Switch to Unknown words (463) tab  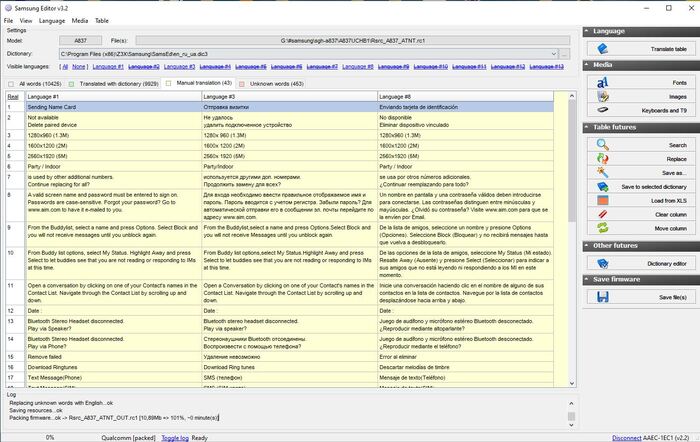271,83
